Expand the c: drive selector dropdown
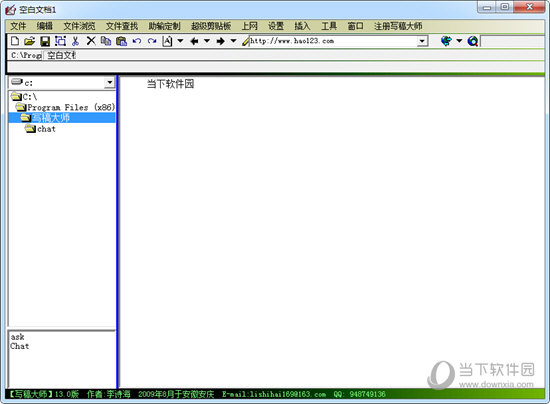 (x=109, y=83)
